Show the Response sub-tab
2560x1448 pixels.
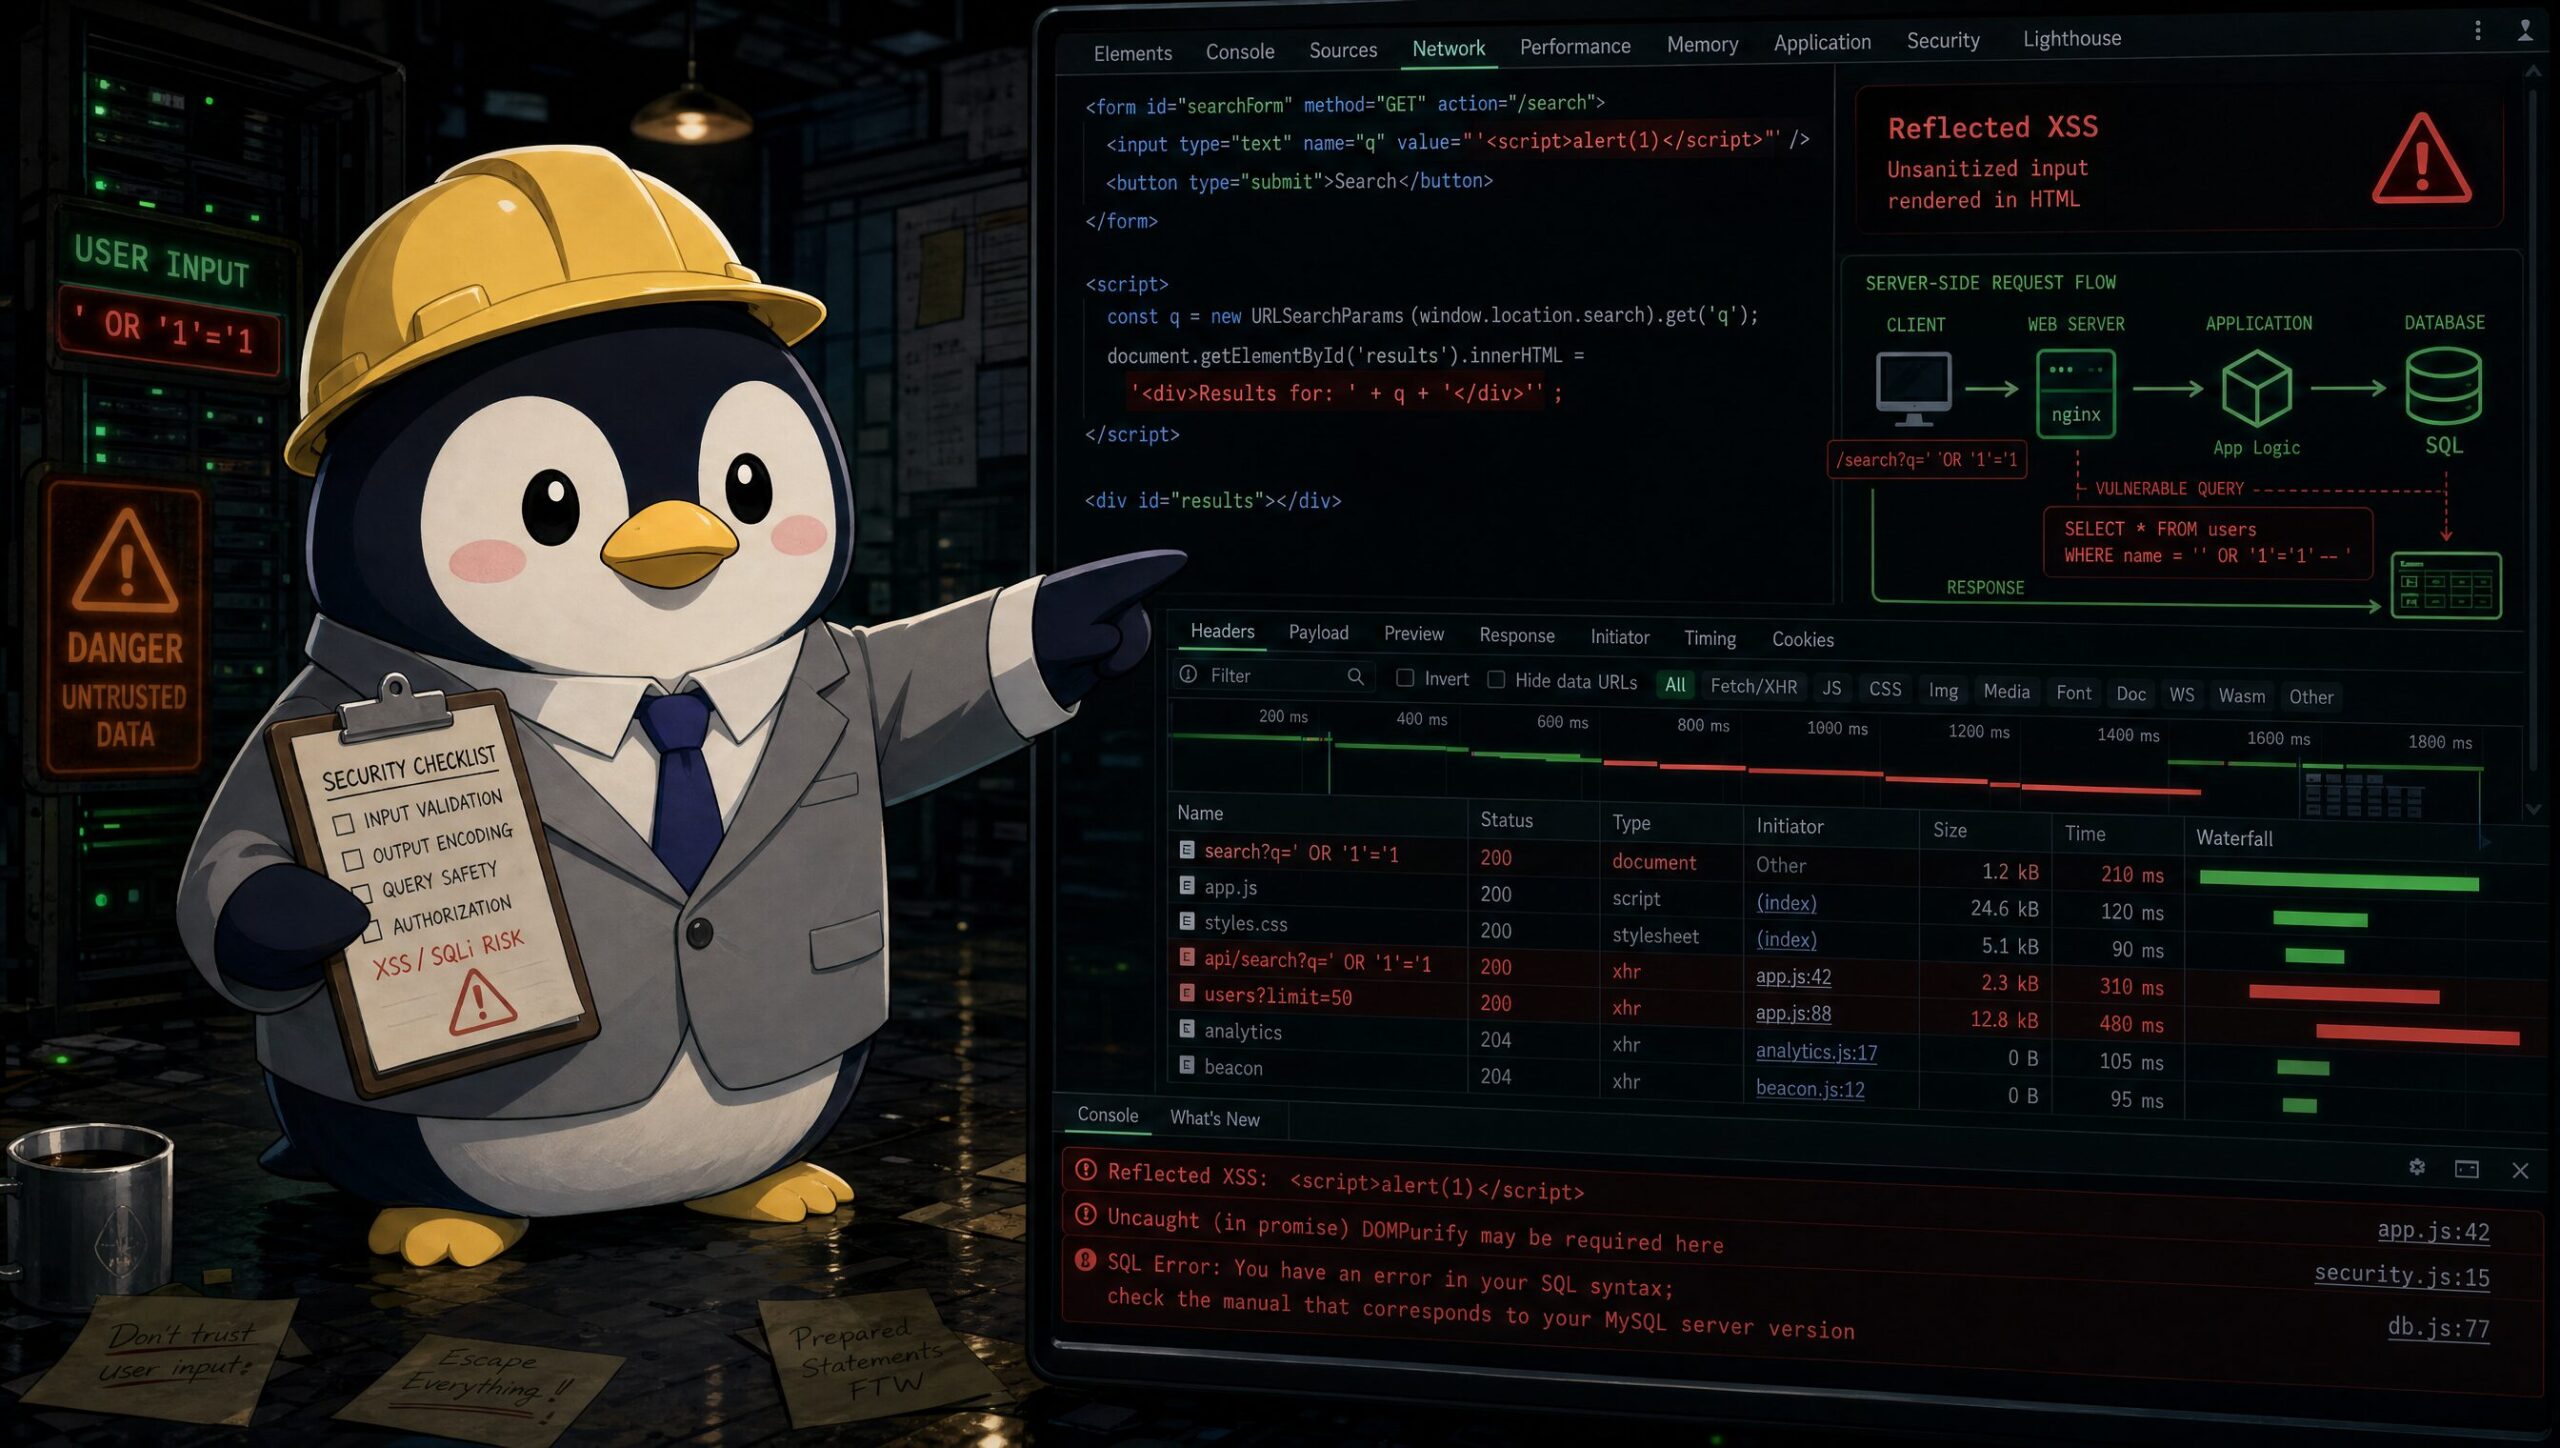1517,635
